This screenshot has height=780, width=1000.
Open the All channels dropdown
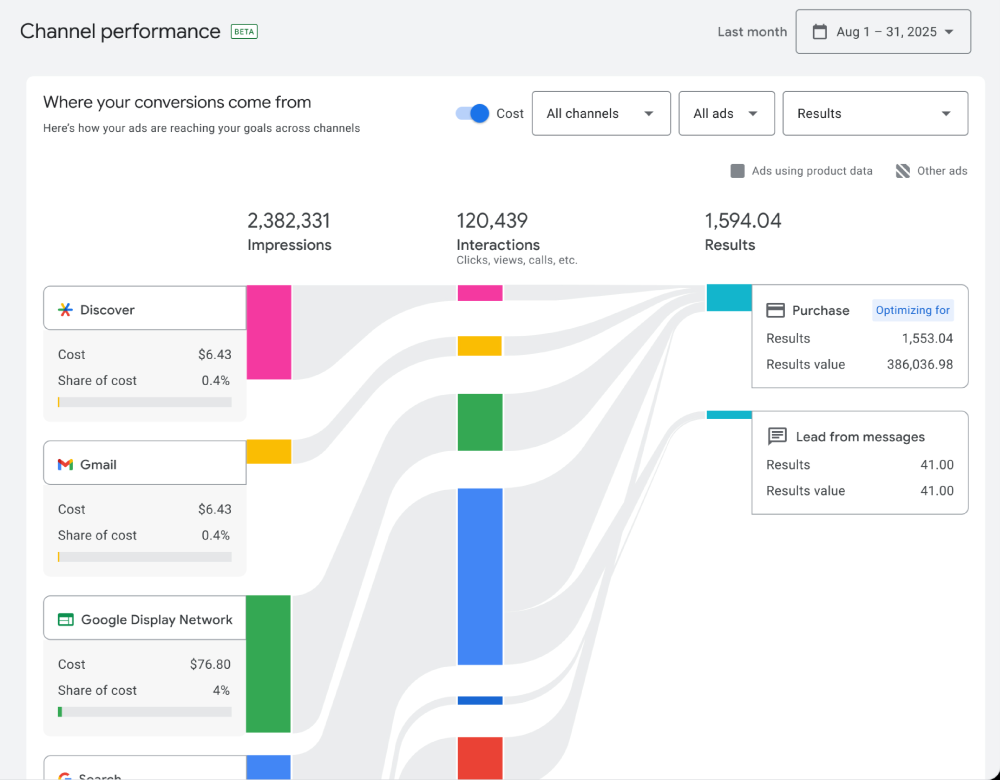[601, 113]
